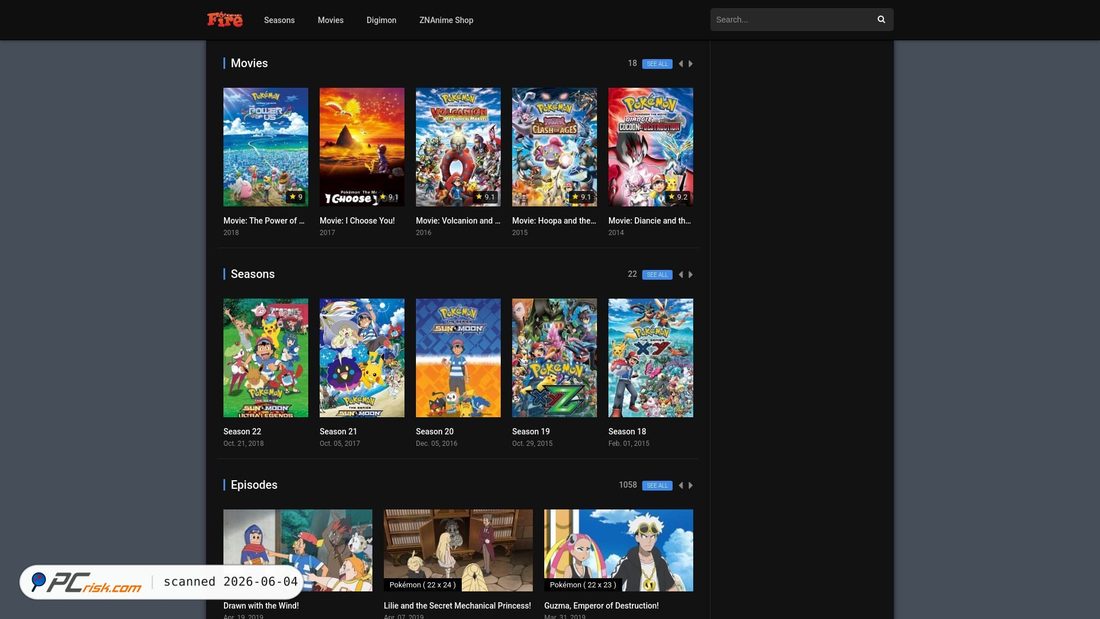Open Diancie movie poster
1100x619 pixels.
click(650, 147)
